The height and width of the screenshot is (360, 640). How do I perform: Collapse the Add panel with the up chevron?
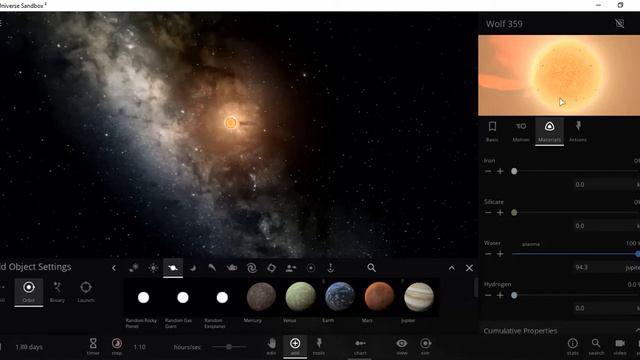pos(451,268)
